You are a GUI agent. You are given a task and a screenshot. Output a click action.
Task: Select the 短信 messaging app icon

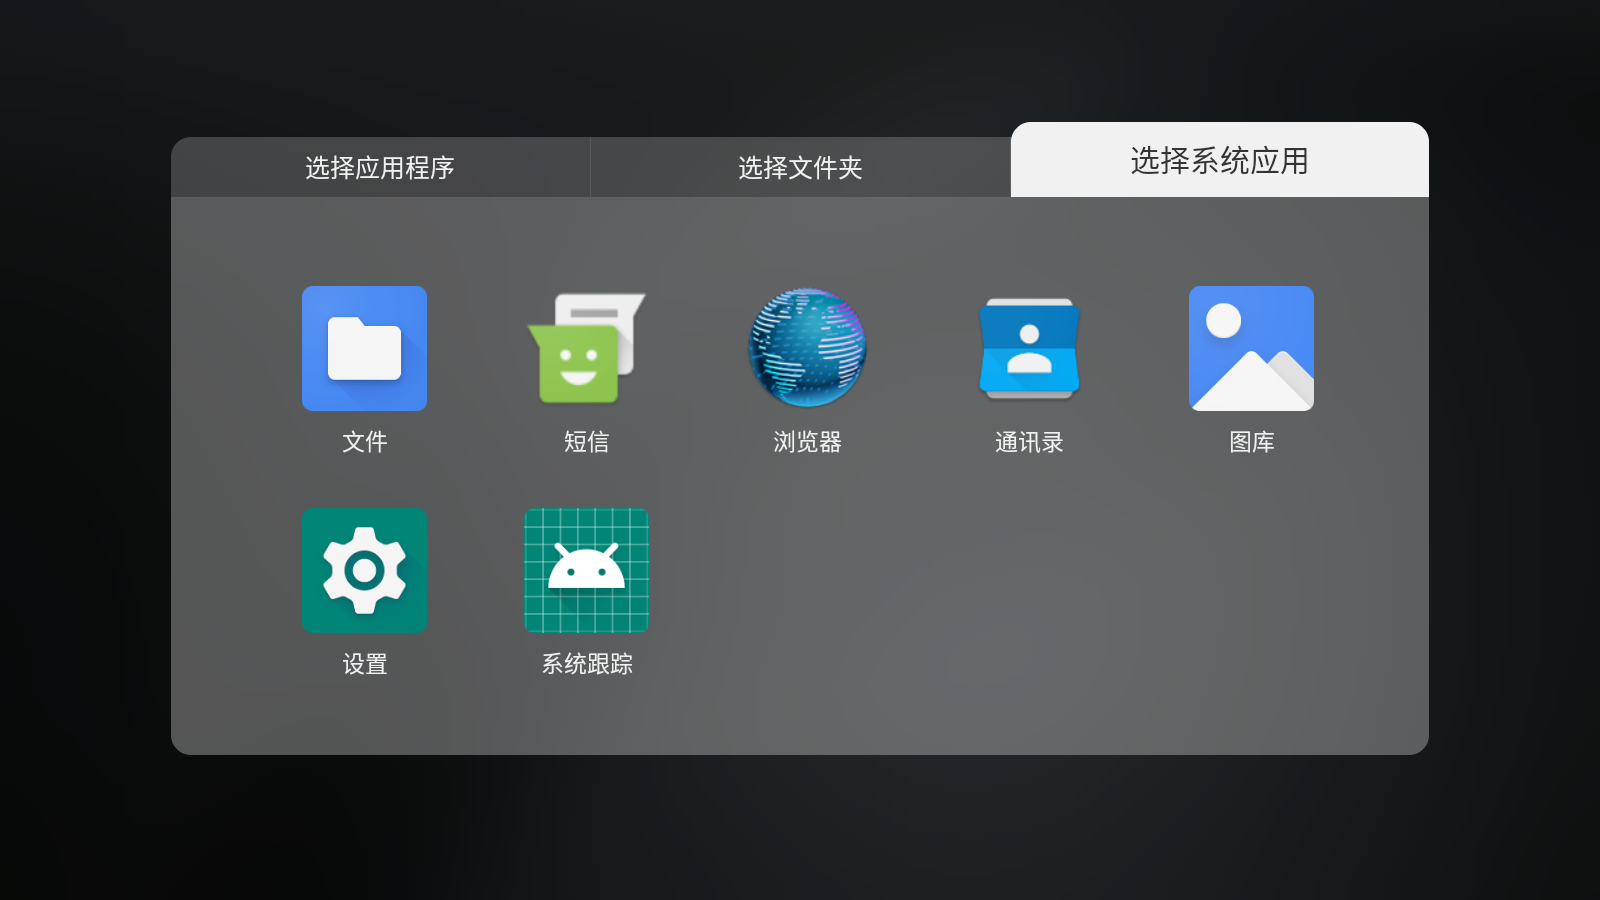tap(586, 348)
